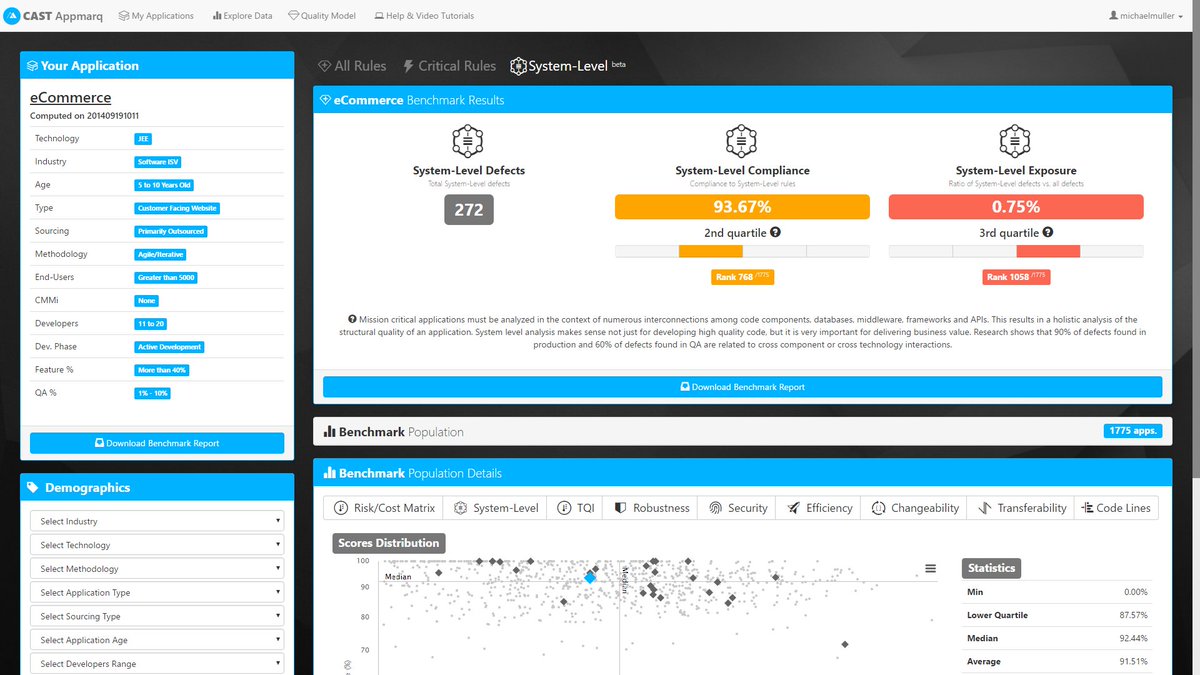Open the Risk/Cost Matrix tab

point(384,508)
